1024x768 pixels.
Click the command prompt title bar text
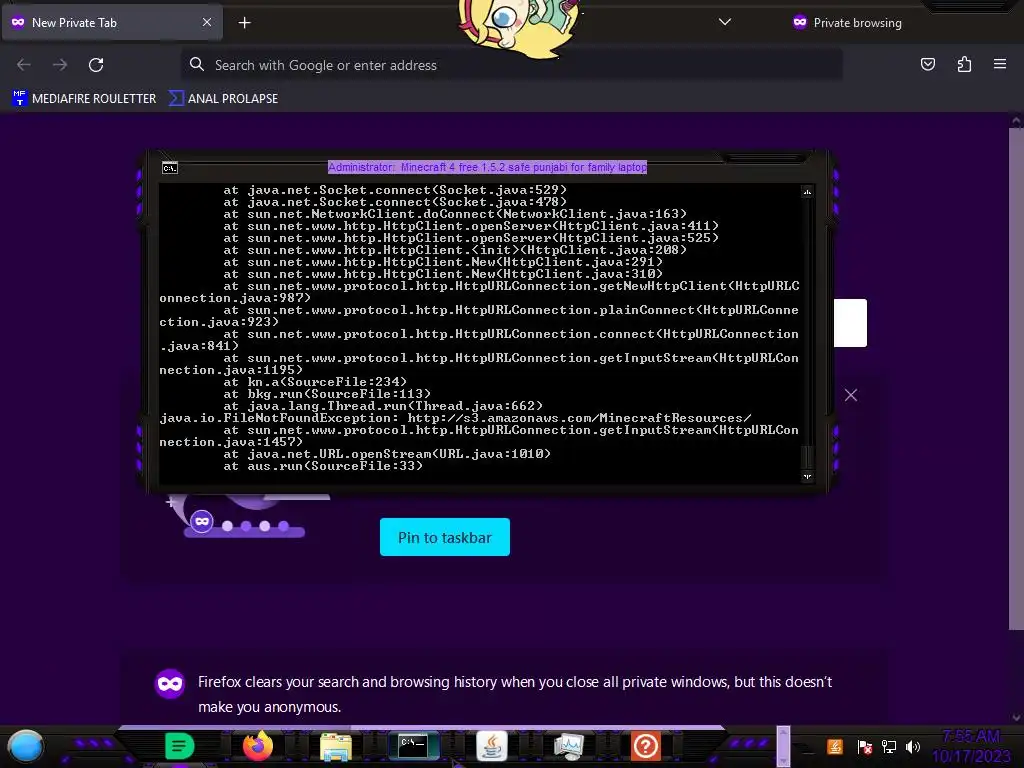[487, 167]
